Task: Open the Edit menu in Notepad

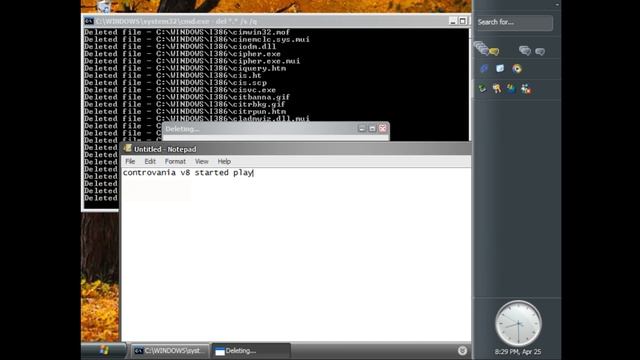Action: 150,162
